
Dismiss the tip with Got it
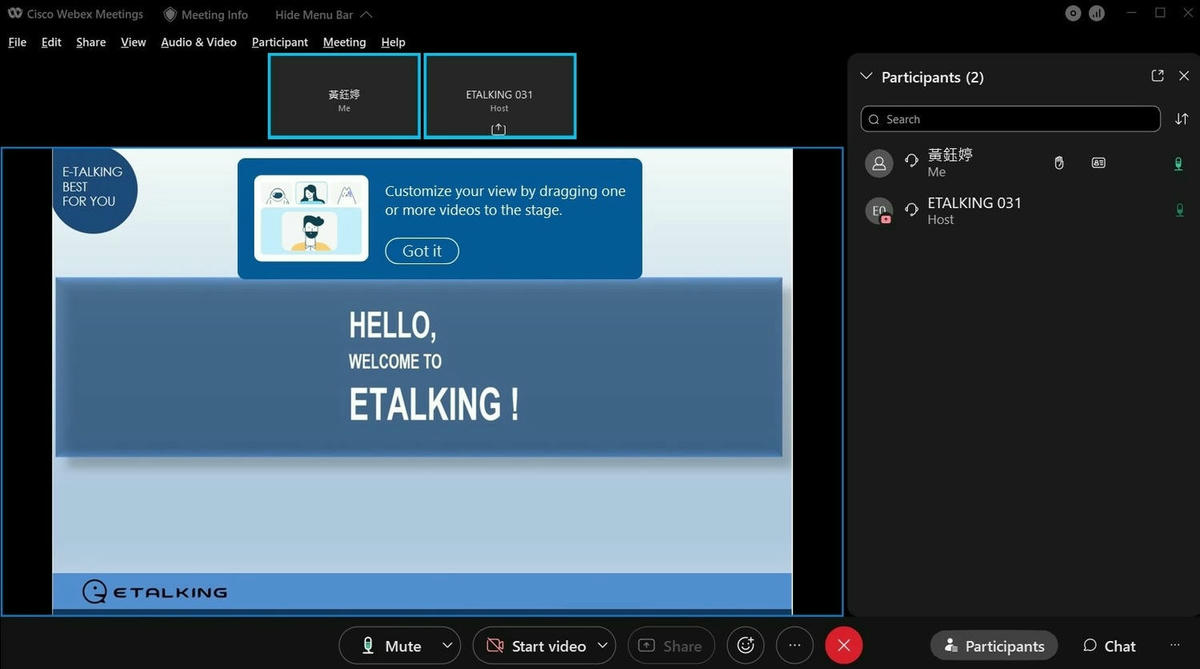pyautogui.click(x=422, y=251)
